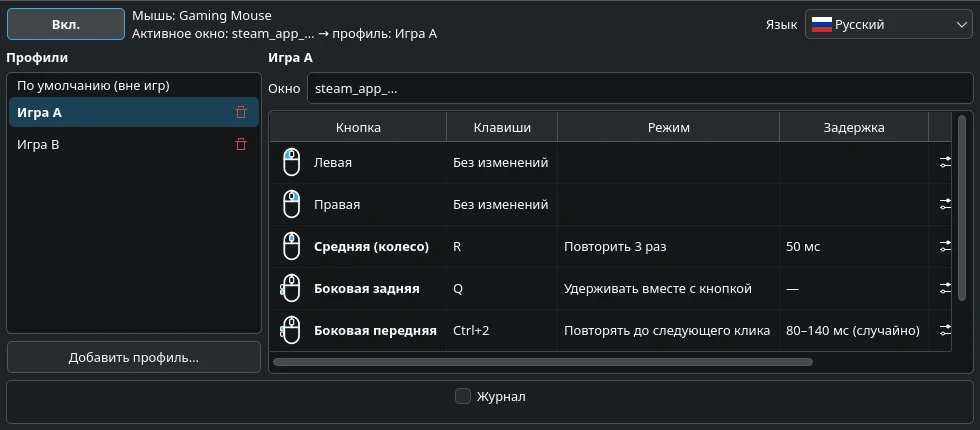Click the Правая row's Без изменений cell
Image resolution: width=980 pixels, height=430 pixels.
coord(501,204)
